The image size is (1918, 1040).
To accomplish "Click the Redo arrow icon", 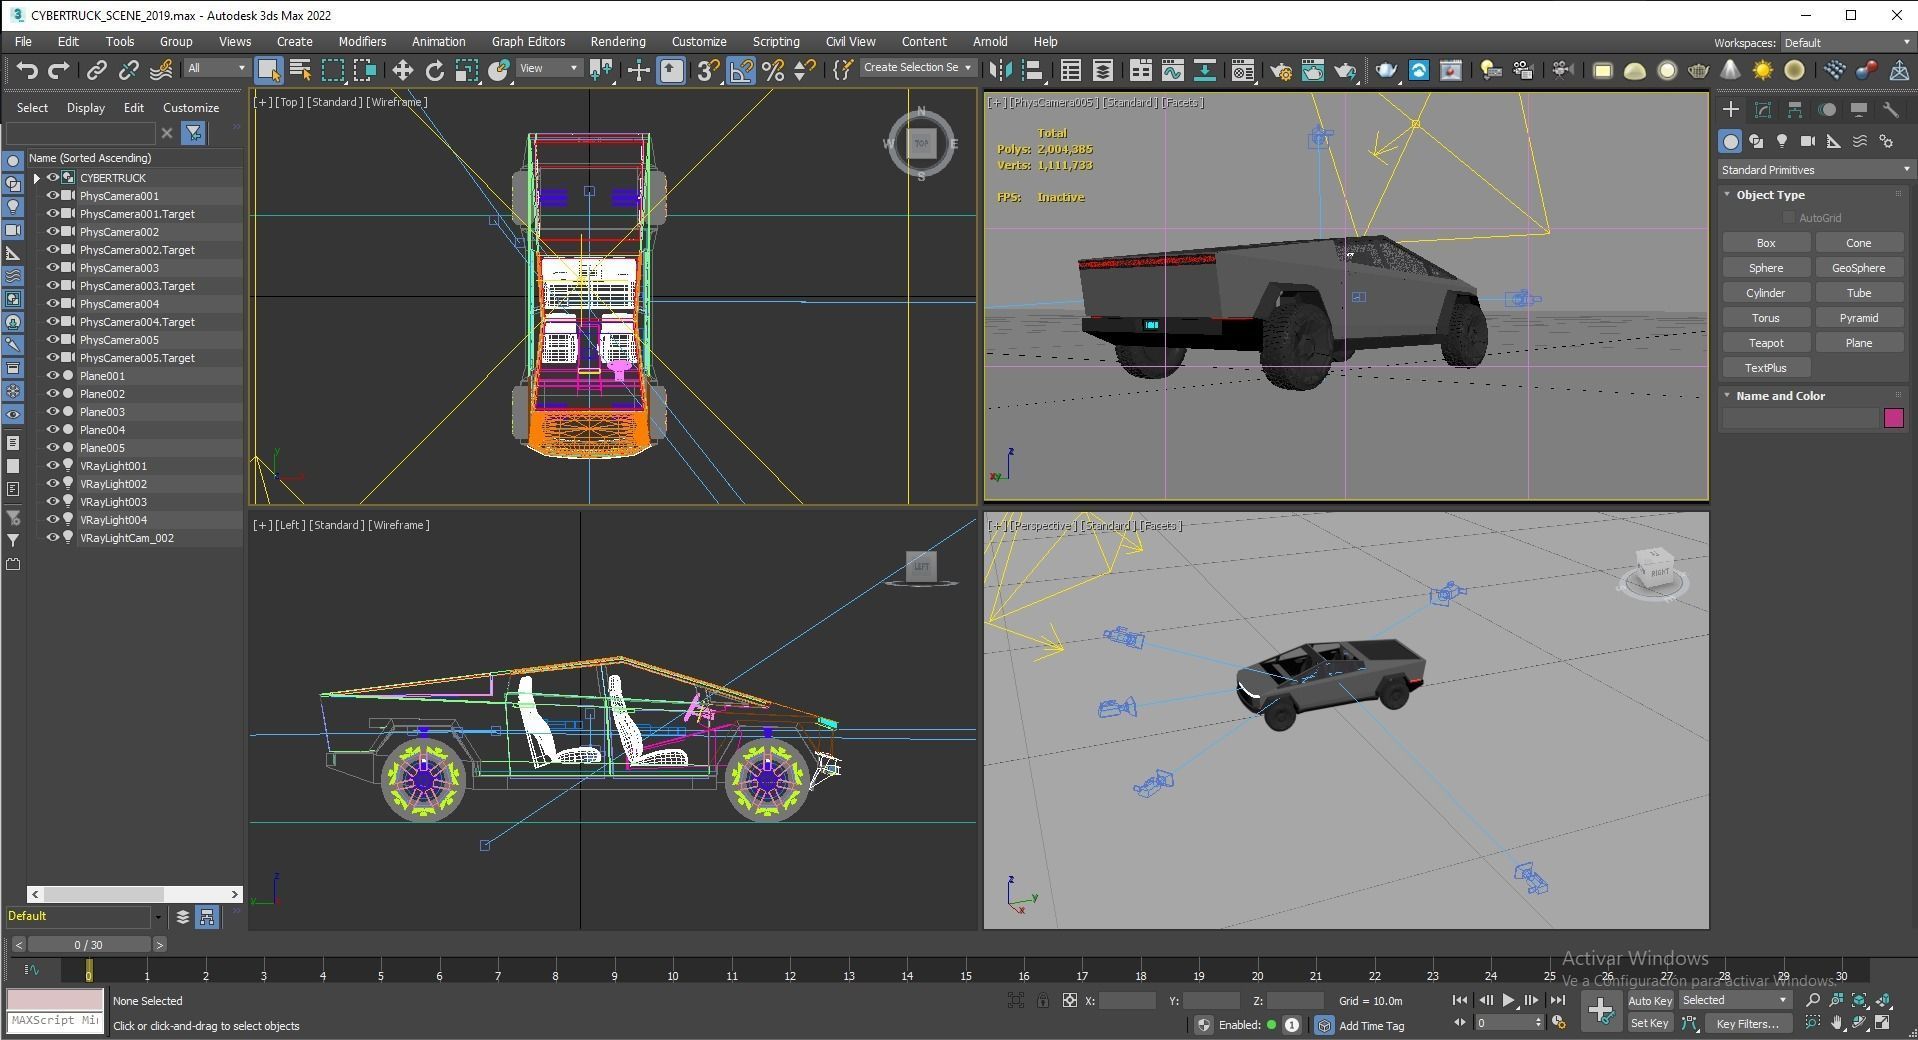I will (x=59, y=70).
